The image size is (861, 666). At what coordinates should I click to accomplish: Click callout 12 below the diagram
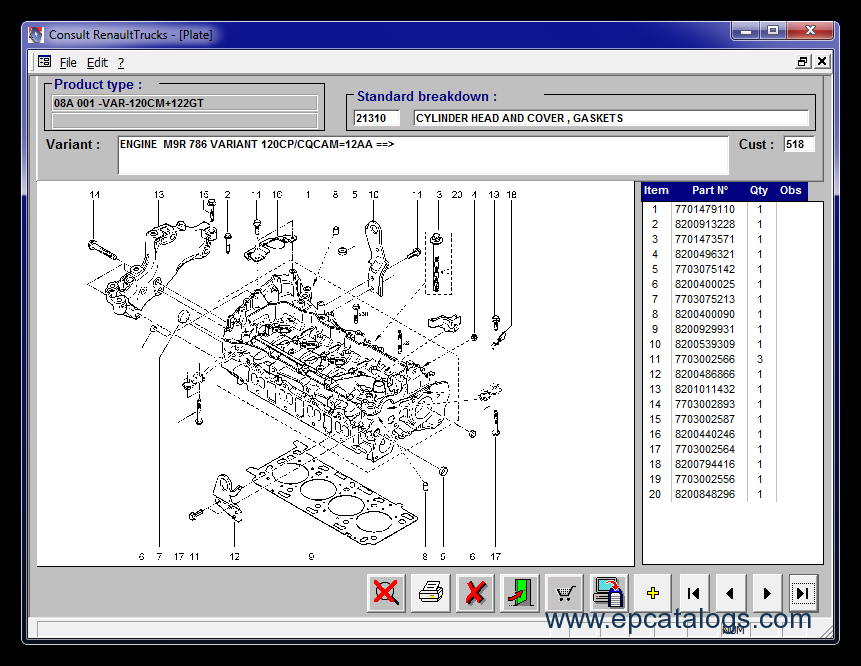point(234,557)
